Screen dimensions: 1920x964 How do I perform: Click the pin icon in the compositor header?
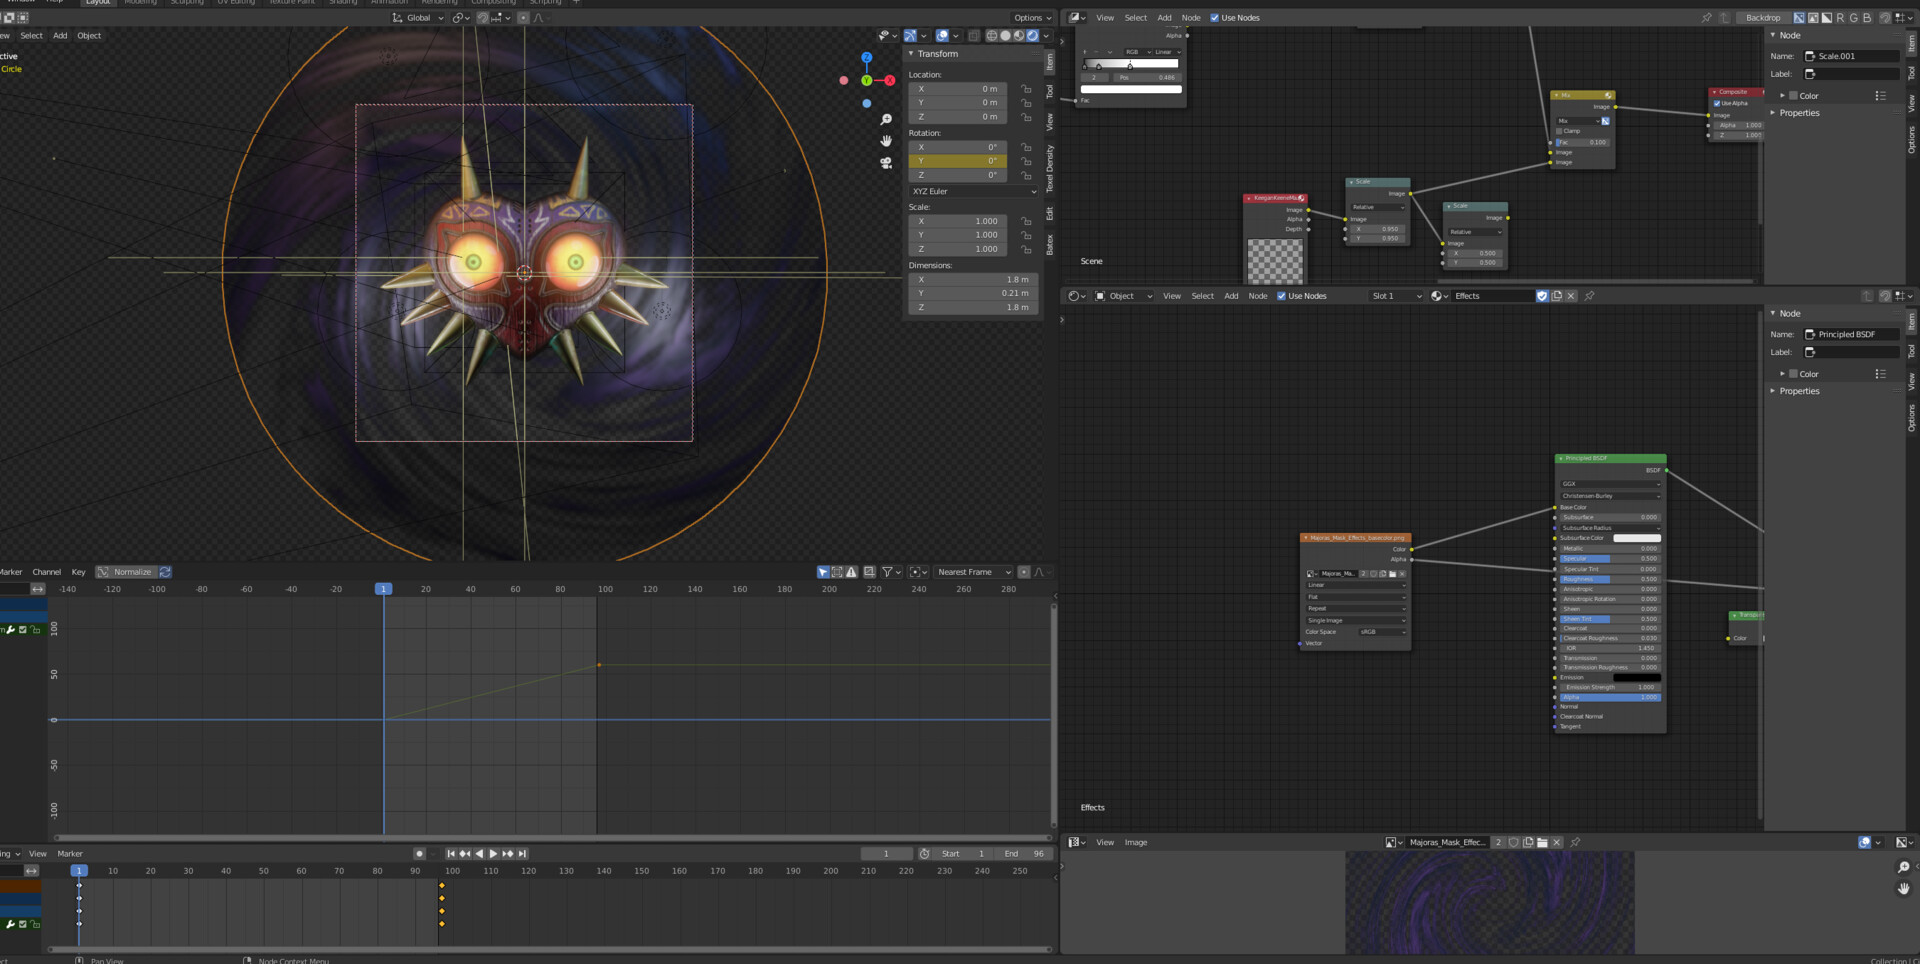(1707, 17)
